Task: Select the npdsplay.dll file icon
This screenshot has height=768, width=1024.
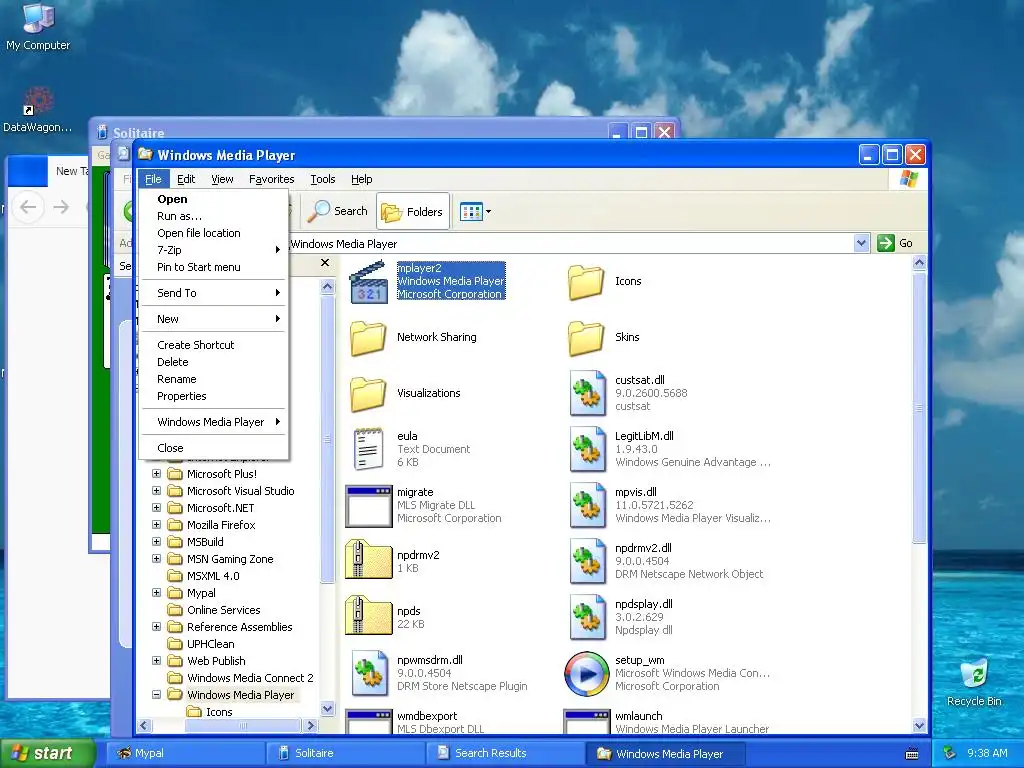Action: pyautogui.click(x=586, y=618)
